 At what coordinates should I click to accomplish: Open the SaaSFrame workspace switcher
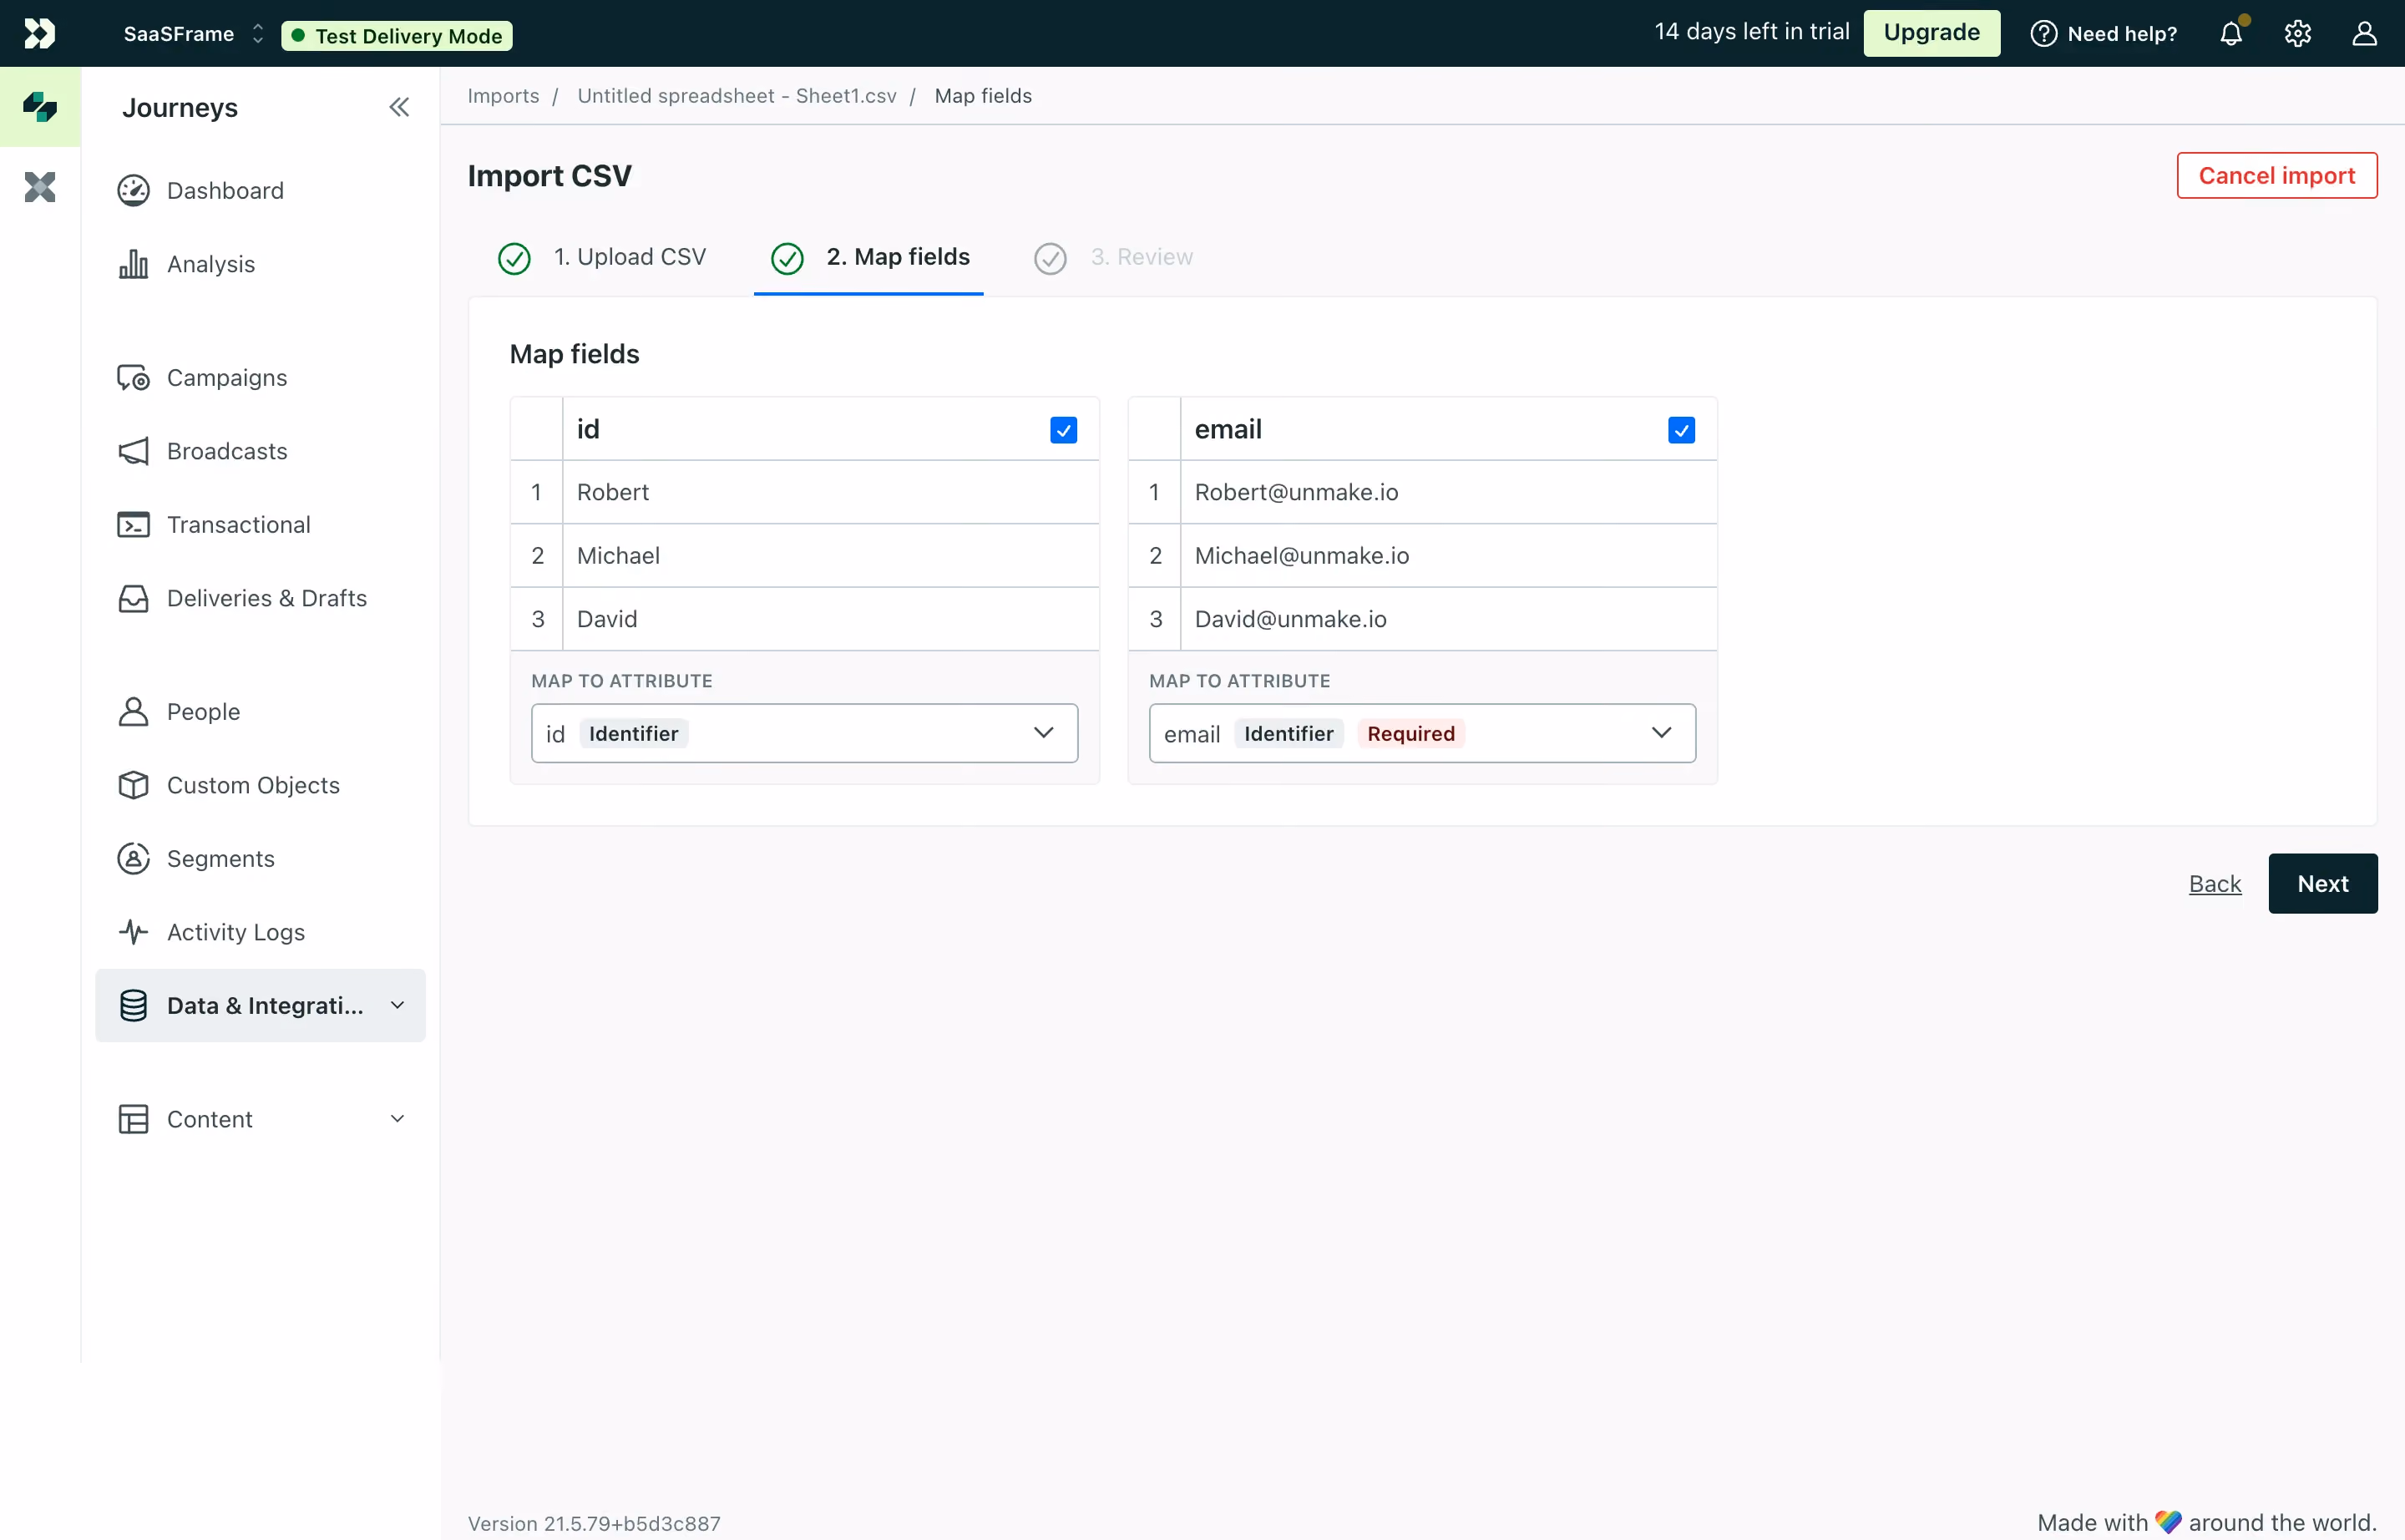click(194, 34)
